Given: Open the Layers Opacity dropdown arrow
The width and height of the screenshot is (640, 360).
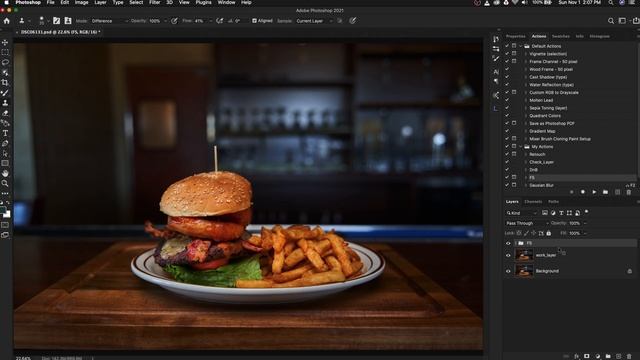Looking at the screenshot, I should [585, 223].
